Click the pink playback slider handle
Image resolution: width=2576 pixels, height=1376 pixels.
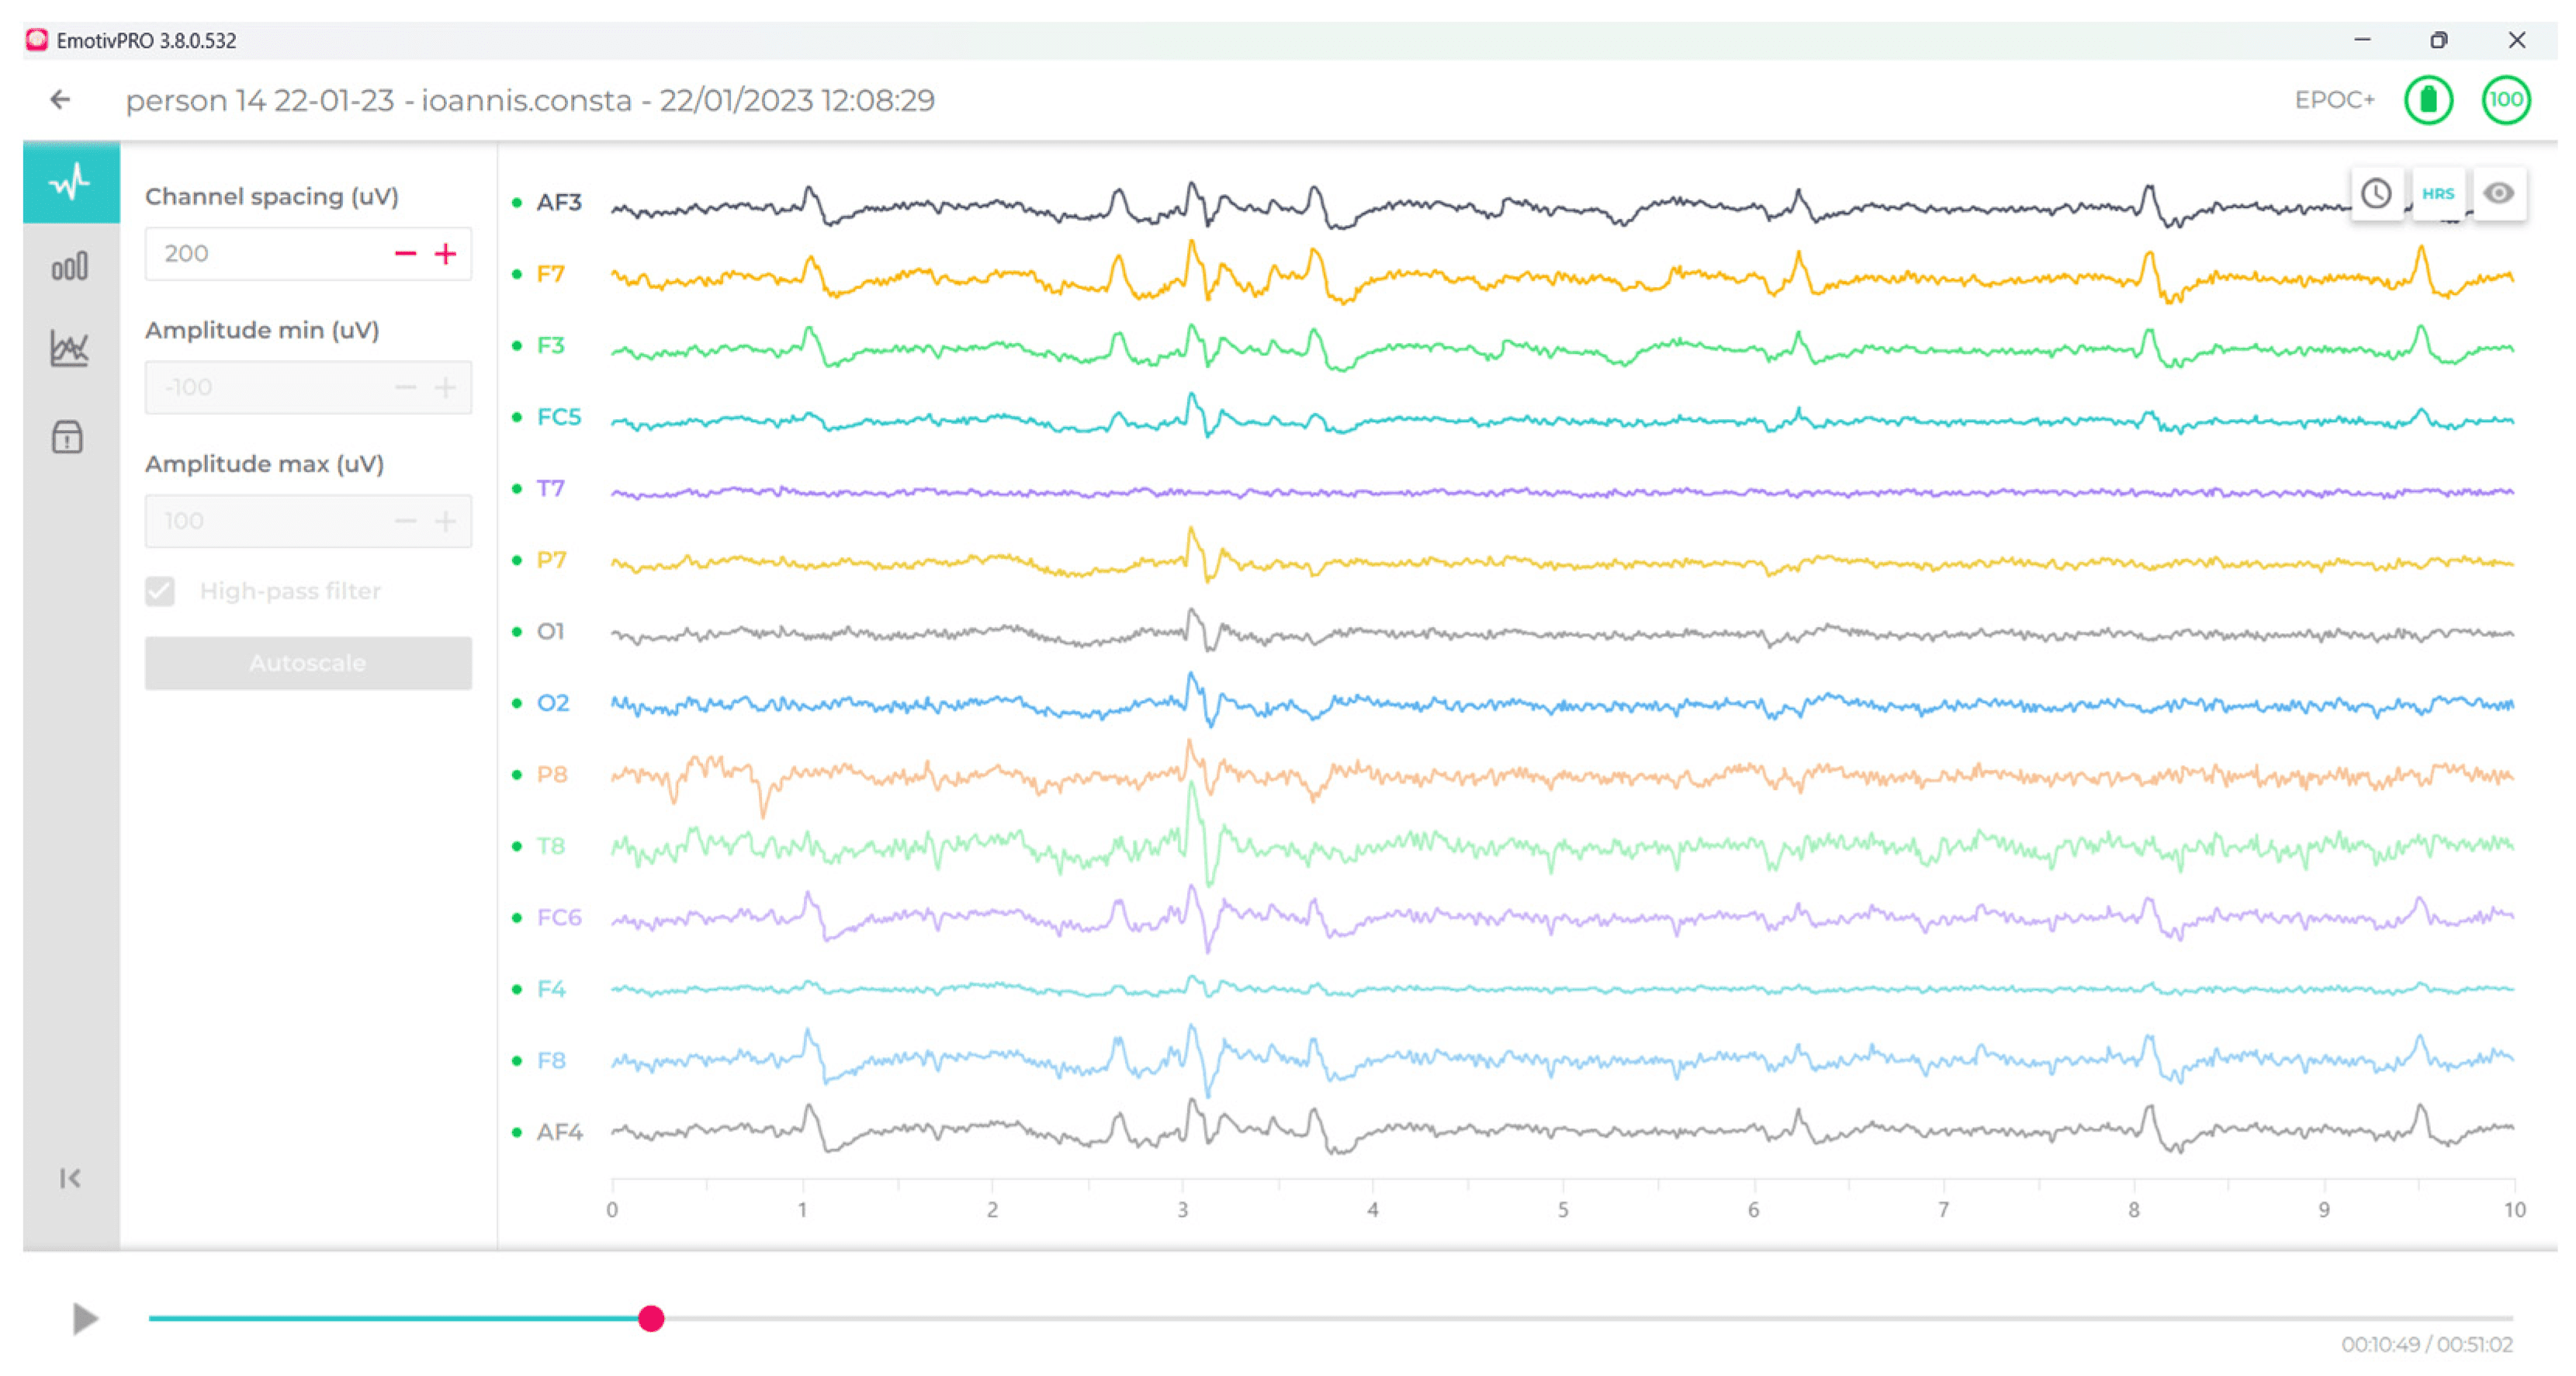click(x=651, y=1318)
